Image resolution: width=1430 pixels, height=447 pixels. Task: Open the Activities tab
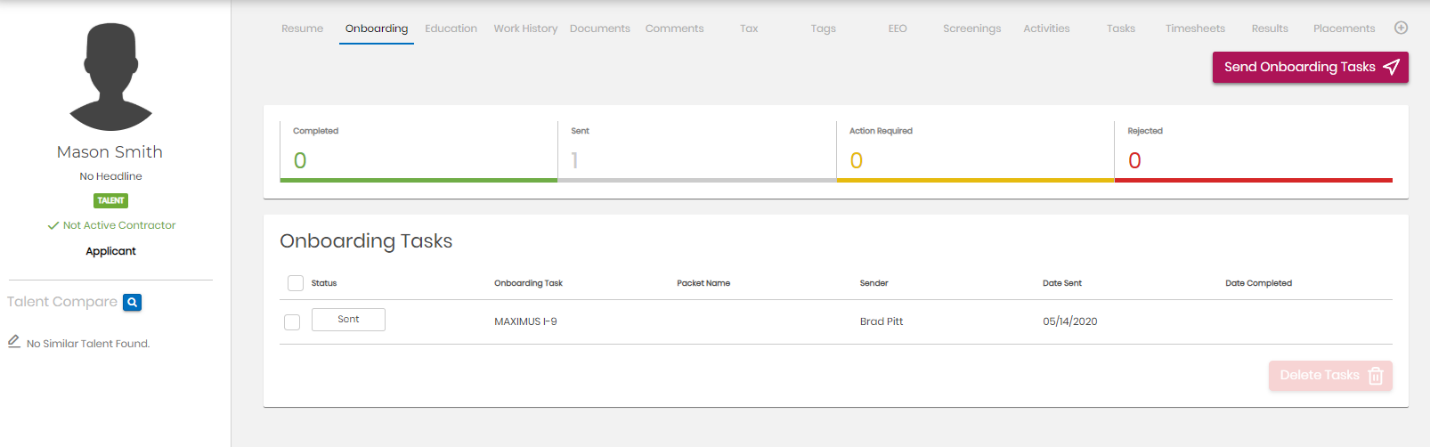coord(1046,28)
